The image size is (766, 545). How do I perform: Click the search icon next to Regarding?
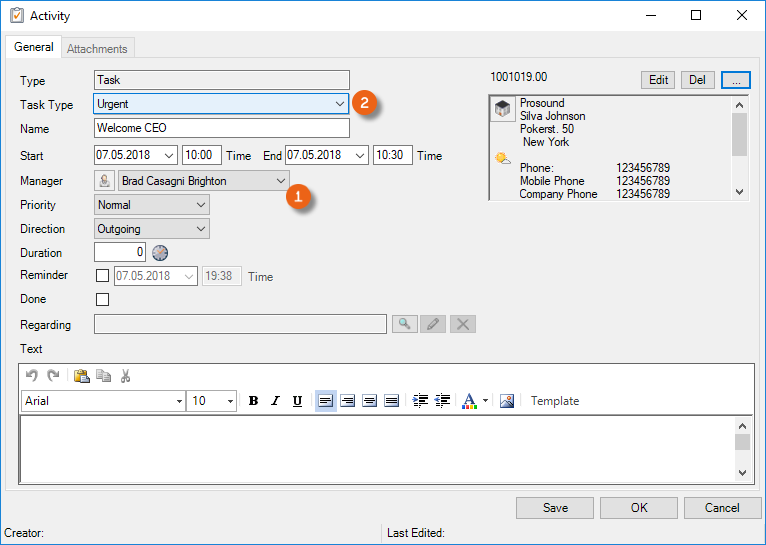(405, 324)
